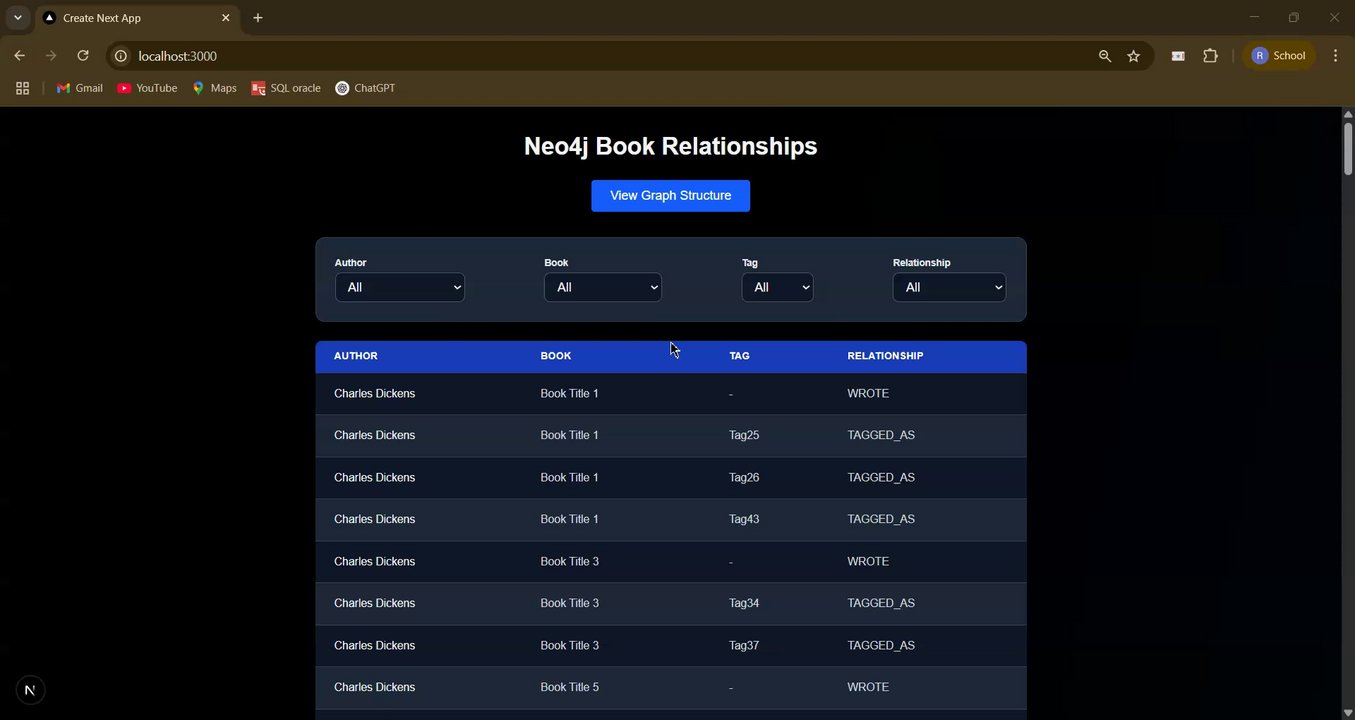
Task: Click the Tag34 cell
Action: pos(744,603)
